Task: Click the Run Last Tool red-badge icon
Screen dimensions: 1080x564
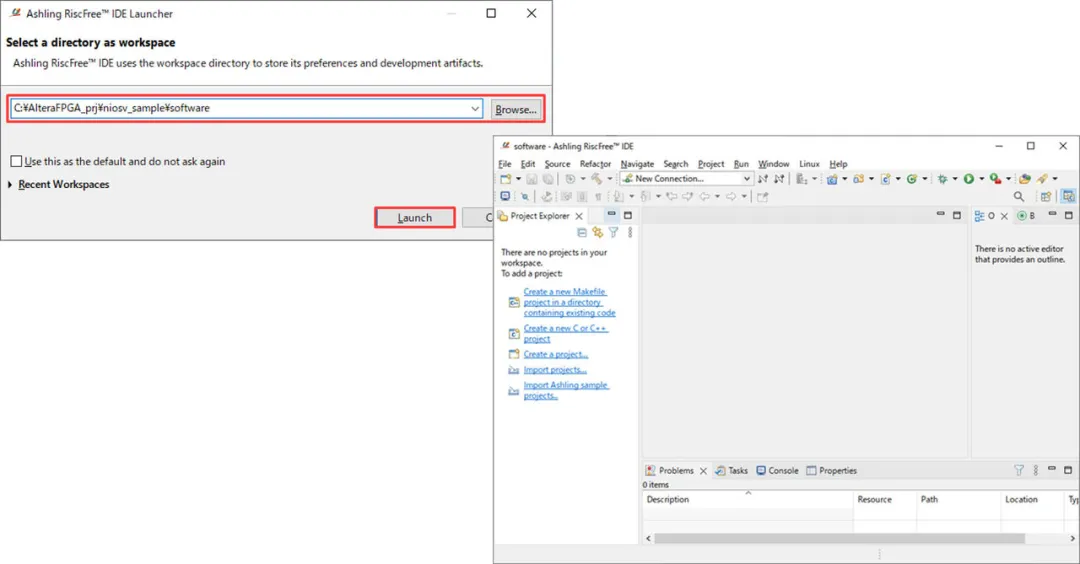Action: (x=995, y=179)
